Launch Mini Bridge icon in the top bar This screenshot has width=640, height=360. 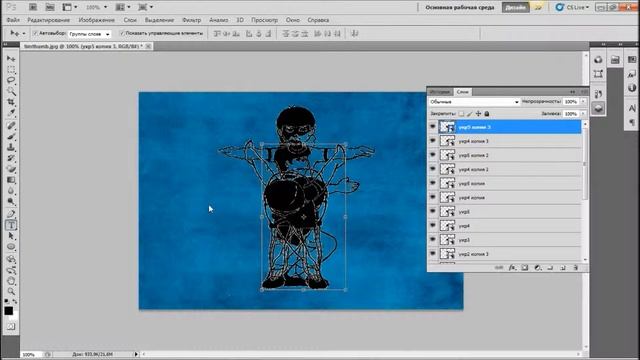[50, 7]
